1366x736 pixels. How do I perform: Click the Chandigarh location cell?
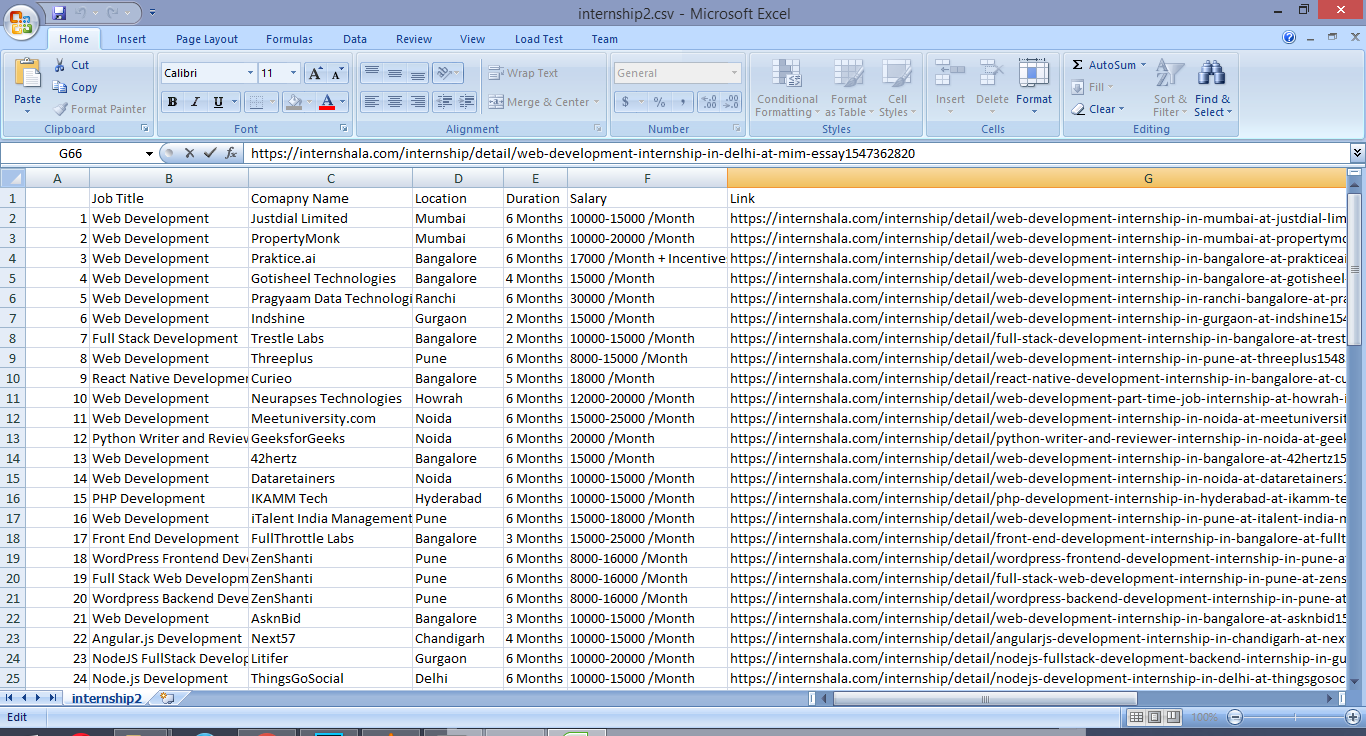click(458, 638)
